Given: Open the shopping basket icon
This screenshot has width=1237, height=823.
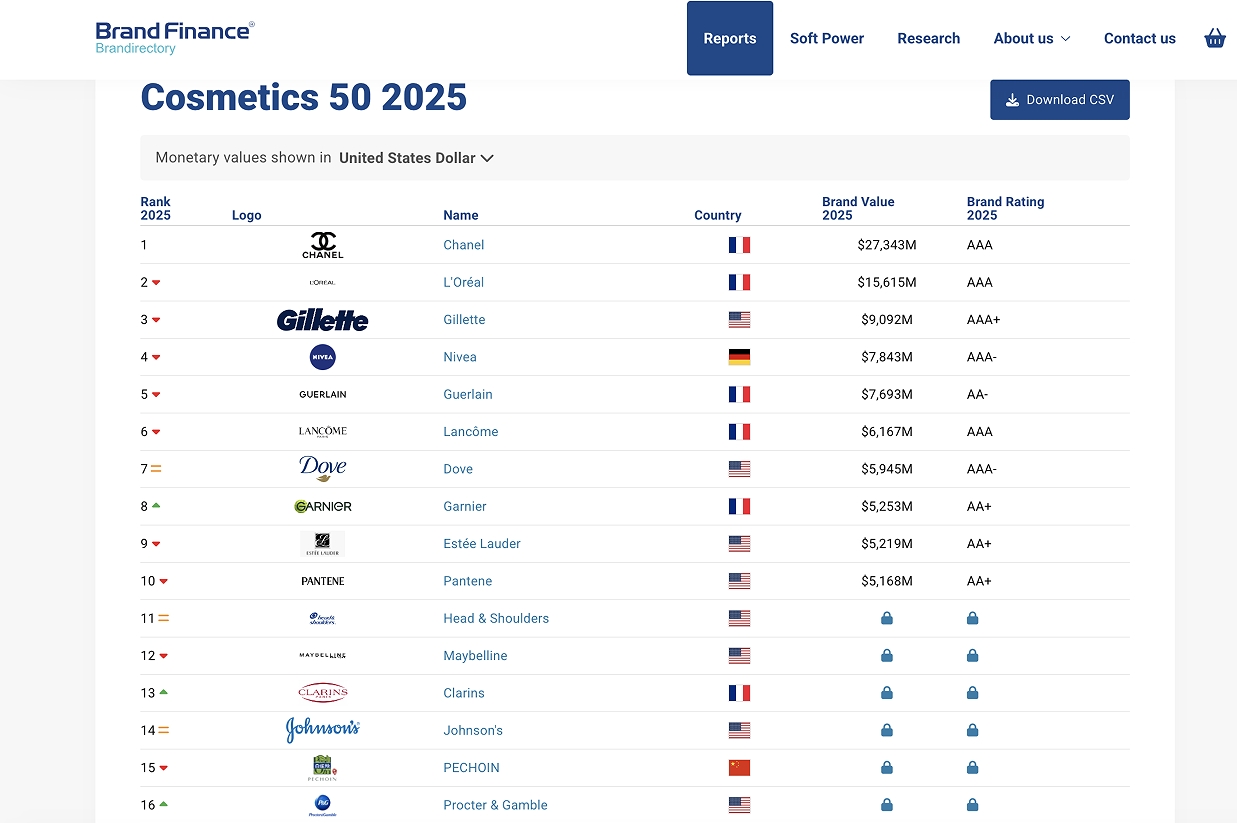Looking at the screenshot, I should click(x=1215, y=38).
